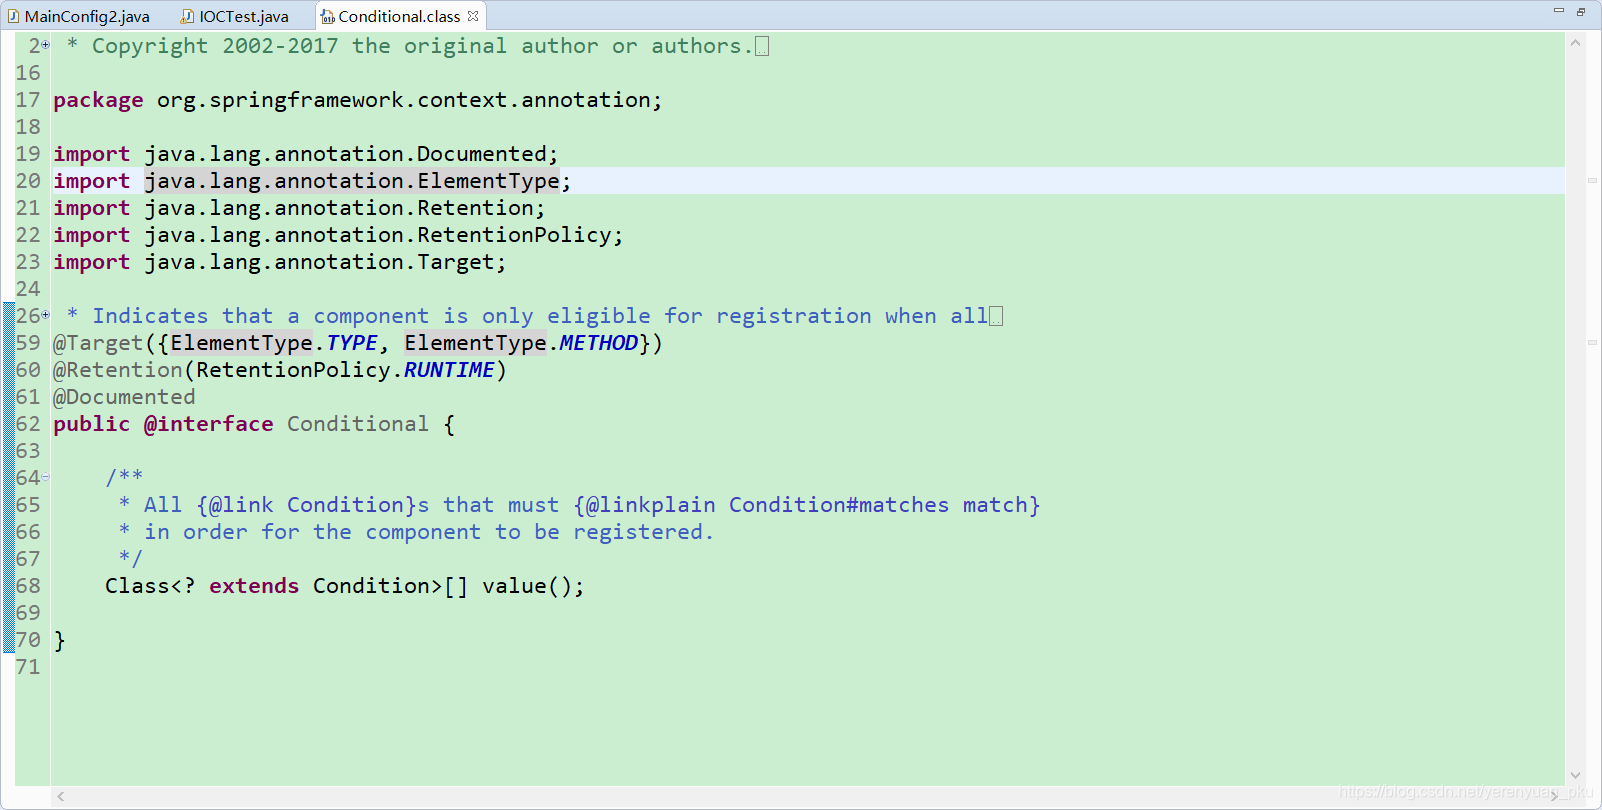Viewport: 1602px width, 810px height.
Task: Click line number 20 in the gutter
Action: coord(28,181)
